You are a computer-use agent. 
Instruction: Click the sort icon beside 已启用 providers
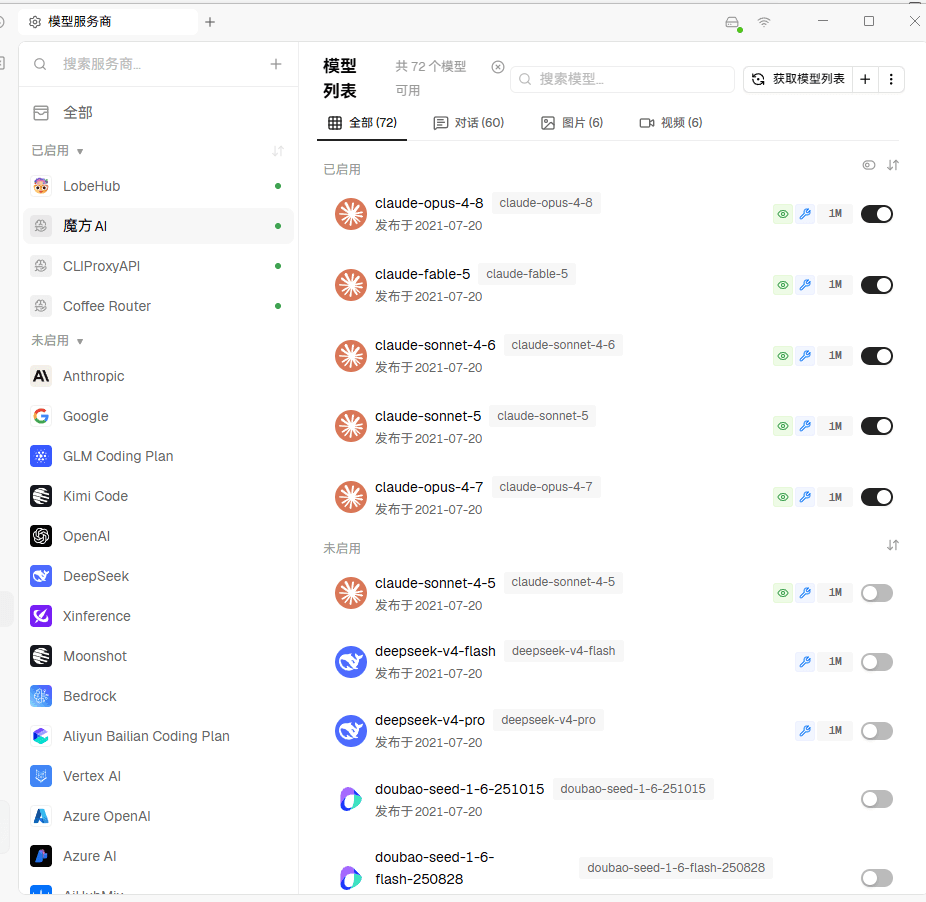click(x=278, y=151)
